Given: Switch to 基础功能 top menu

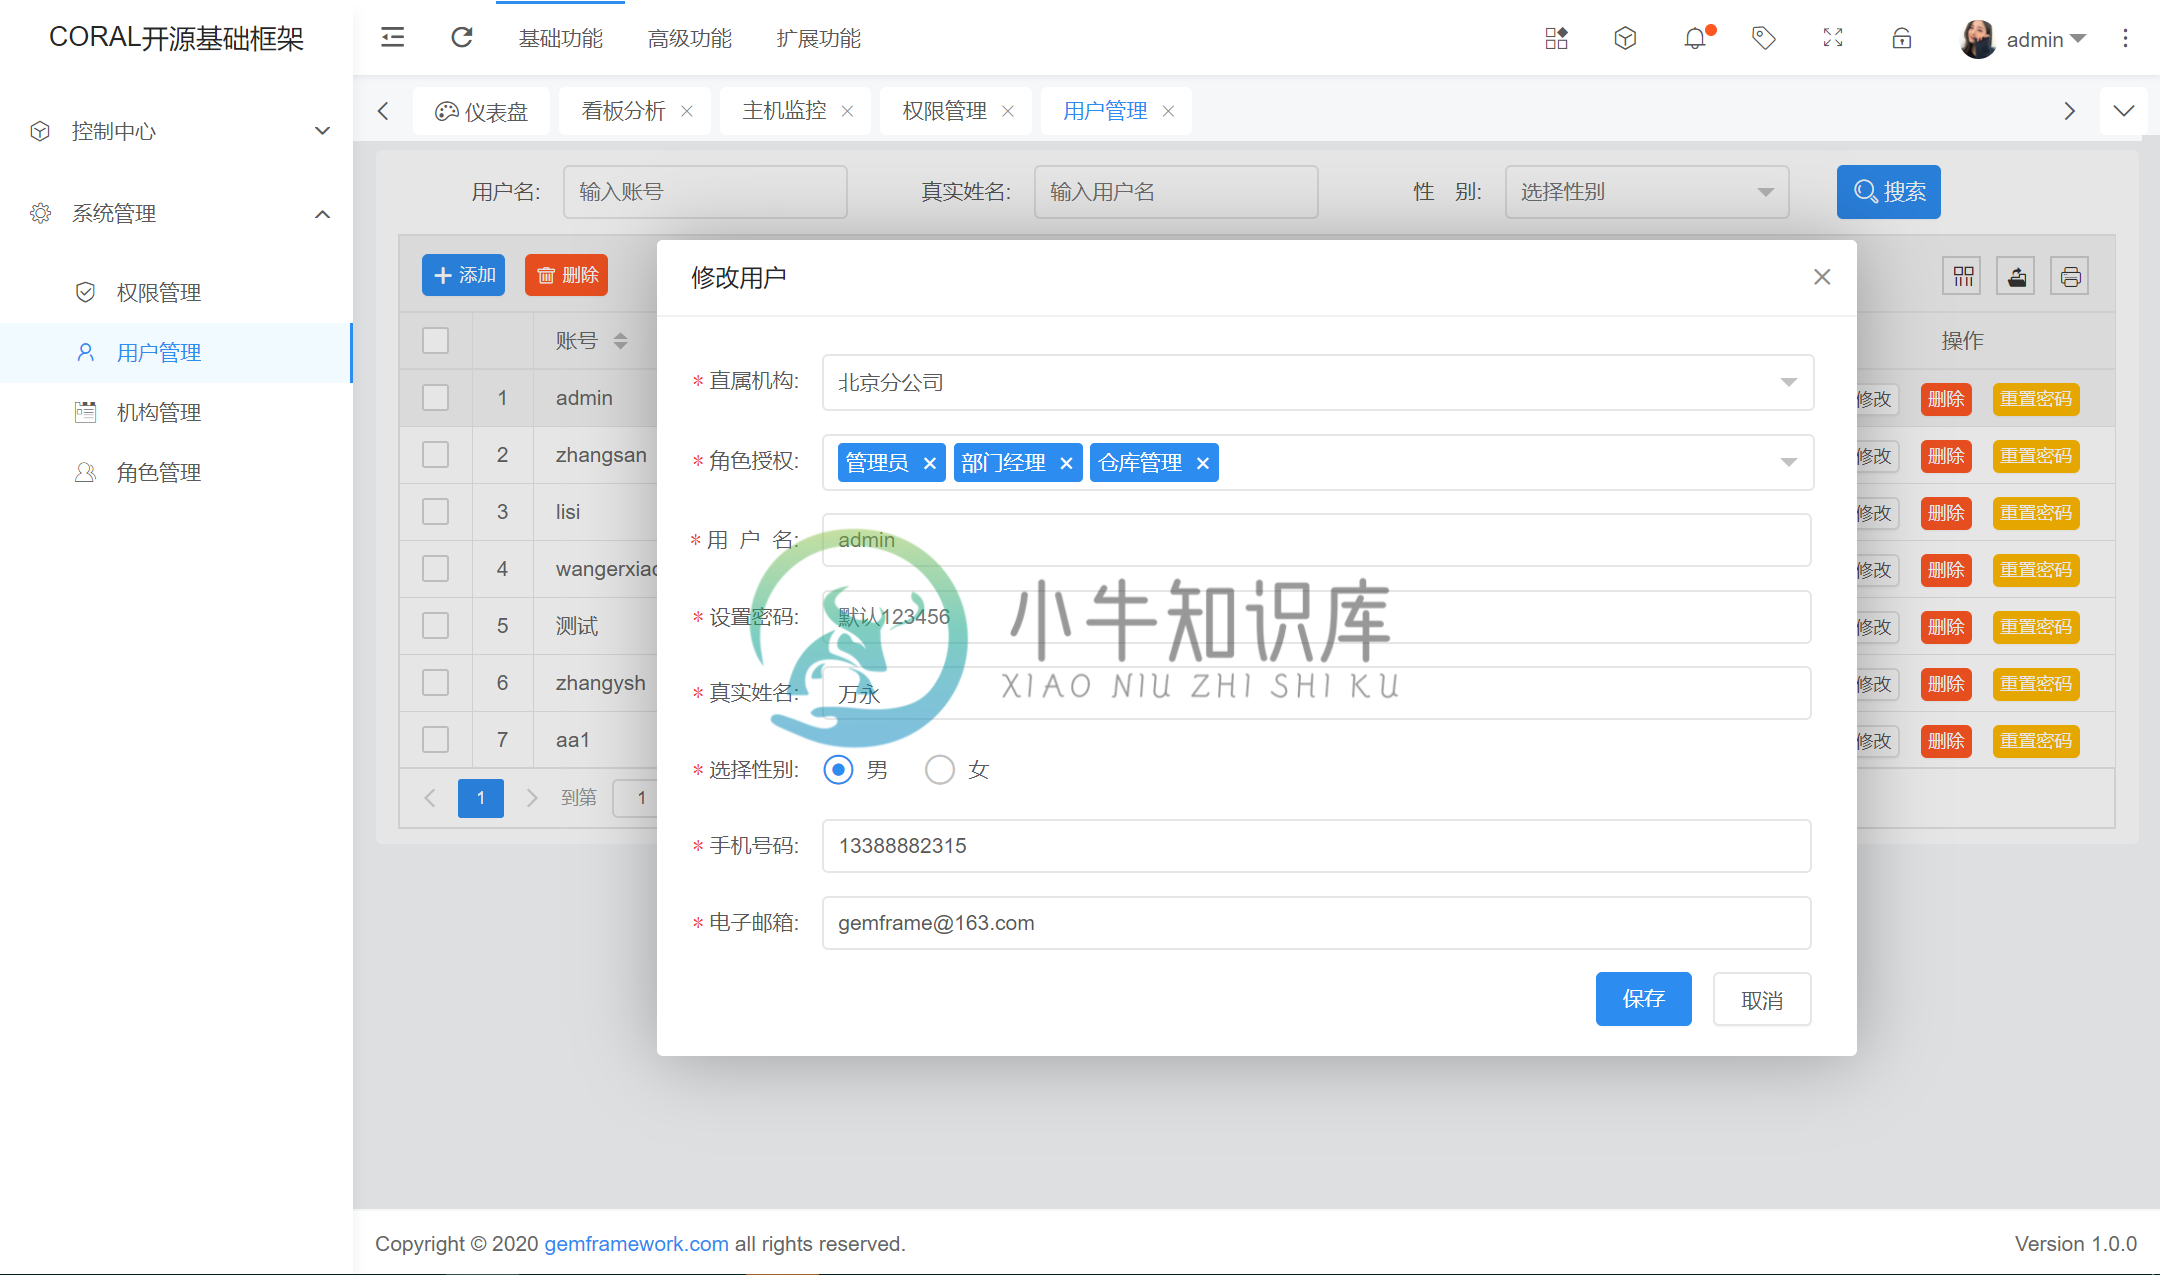Looking at the screenshot, I should pos(561,39).
